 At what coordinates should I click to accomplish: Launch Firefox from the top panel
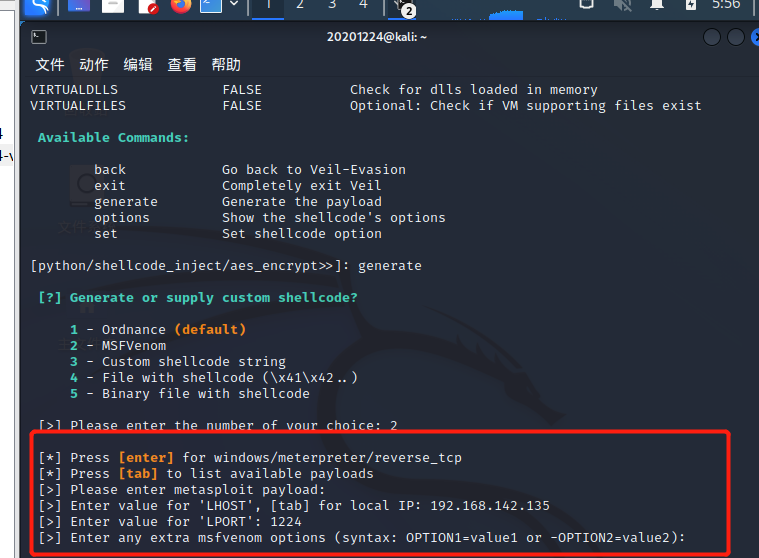click(x=181, y=6)
